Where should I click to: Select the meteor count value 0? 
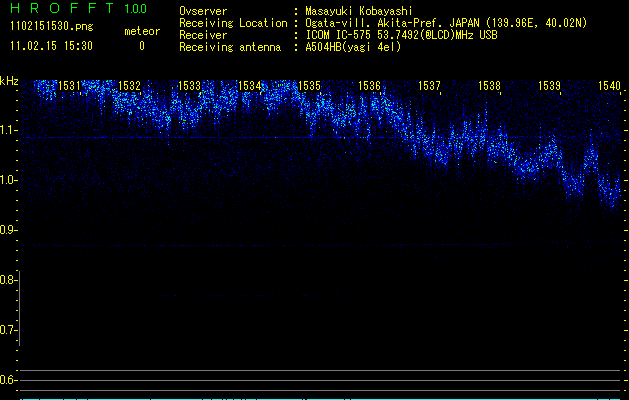click(141, 46)
